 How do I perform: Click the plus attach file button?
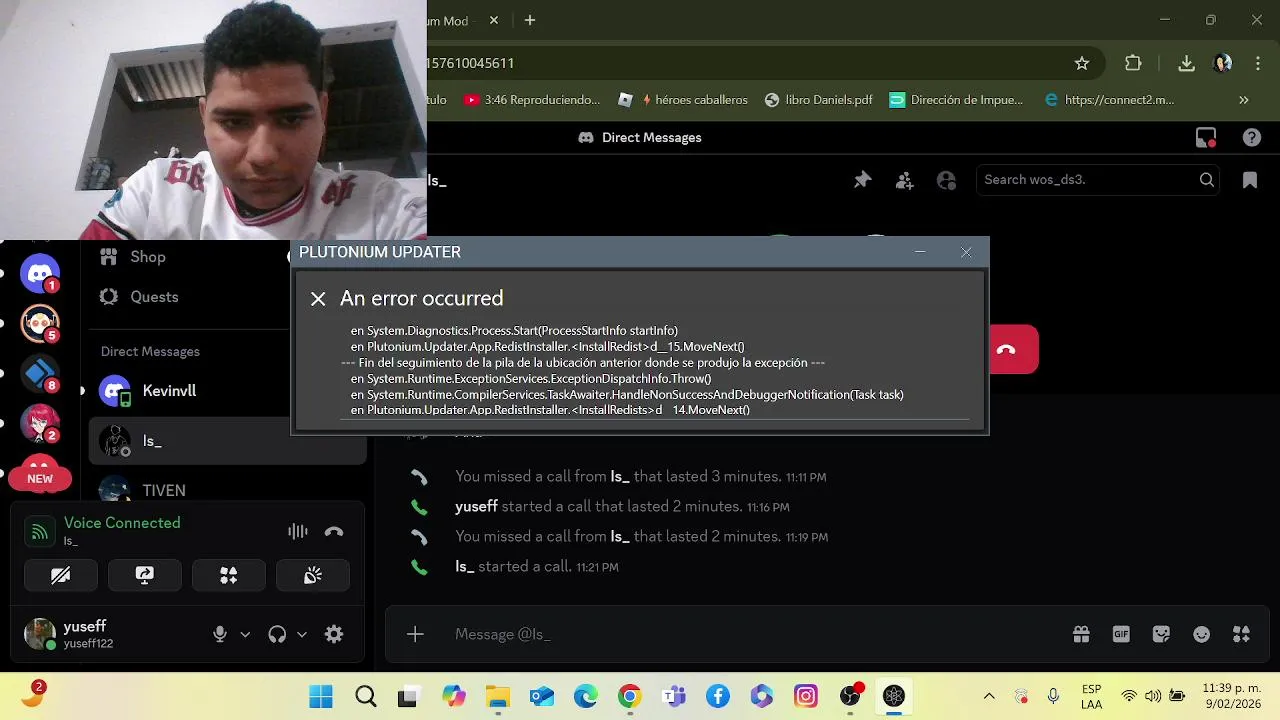coord(415,634)
